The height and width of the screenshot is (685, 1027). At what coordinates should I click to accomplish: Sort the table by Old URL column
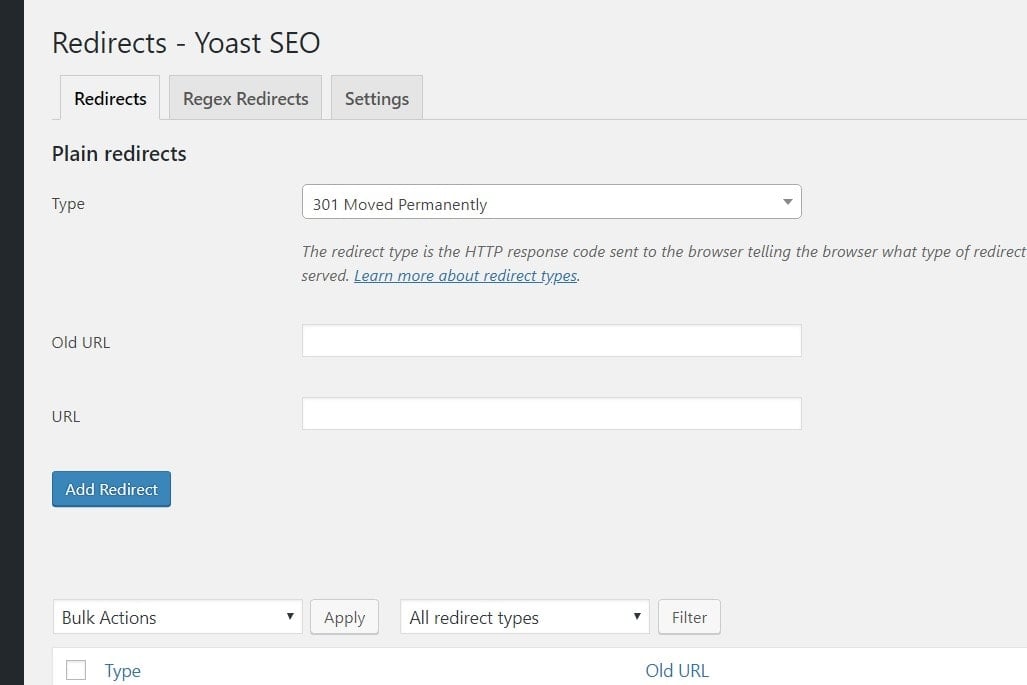[x=677, y=671]
